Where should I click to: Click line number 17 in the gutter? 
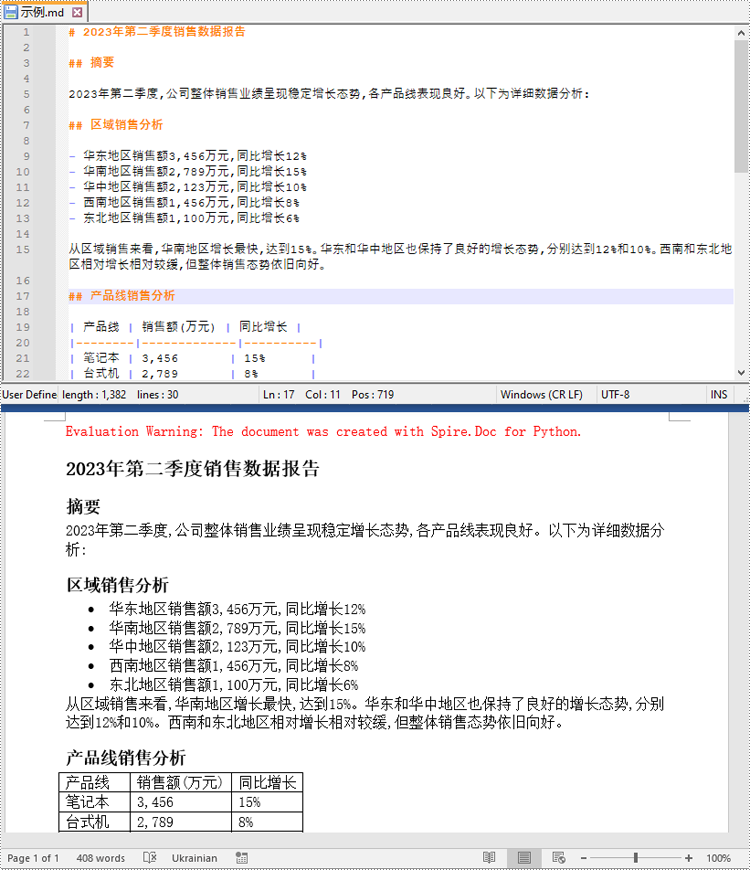(x=23, y=296)
